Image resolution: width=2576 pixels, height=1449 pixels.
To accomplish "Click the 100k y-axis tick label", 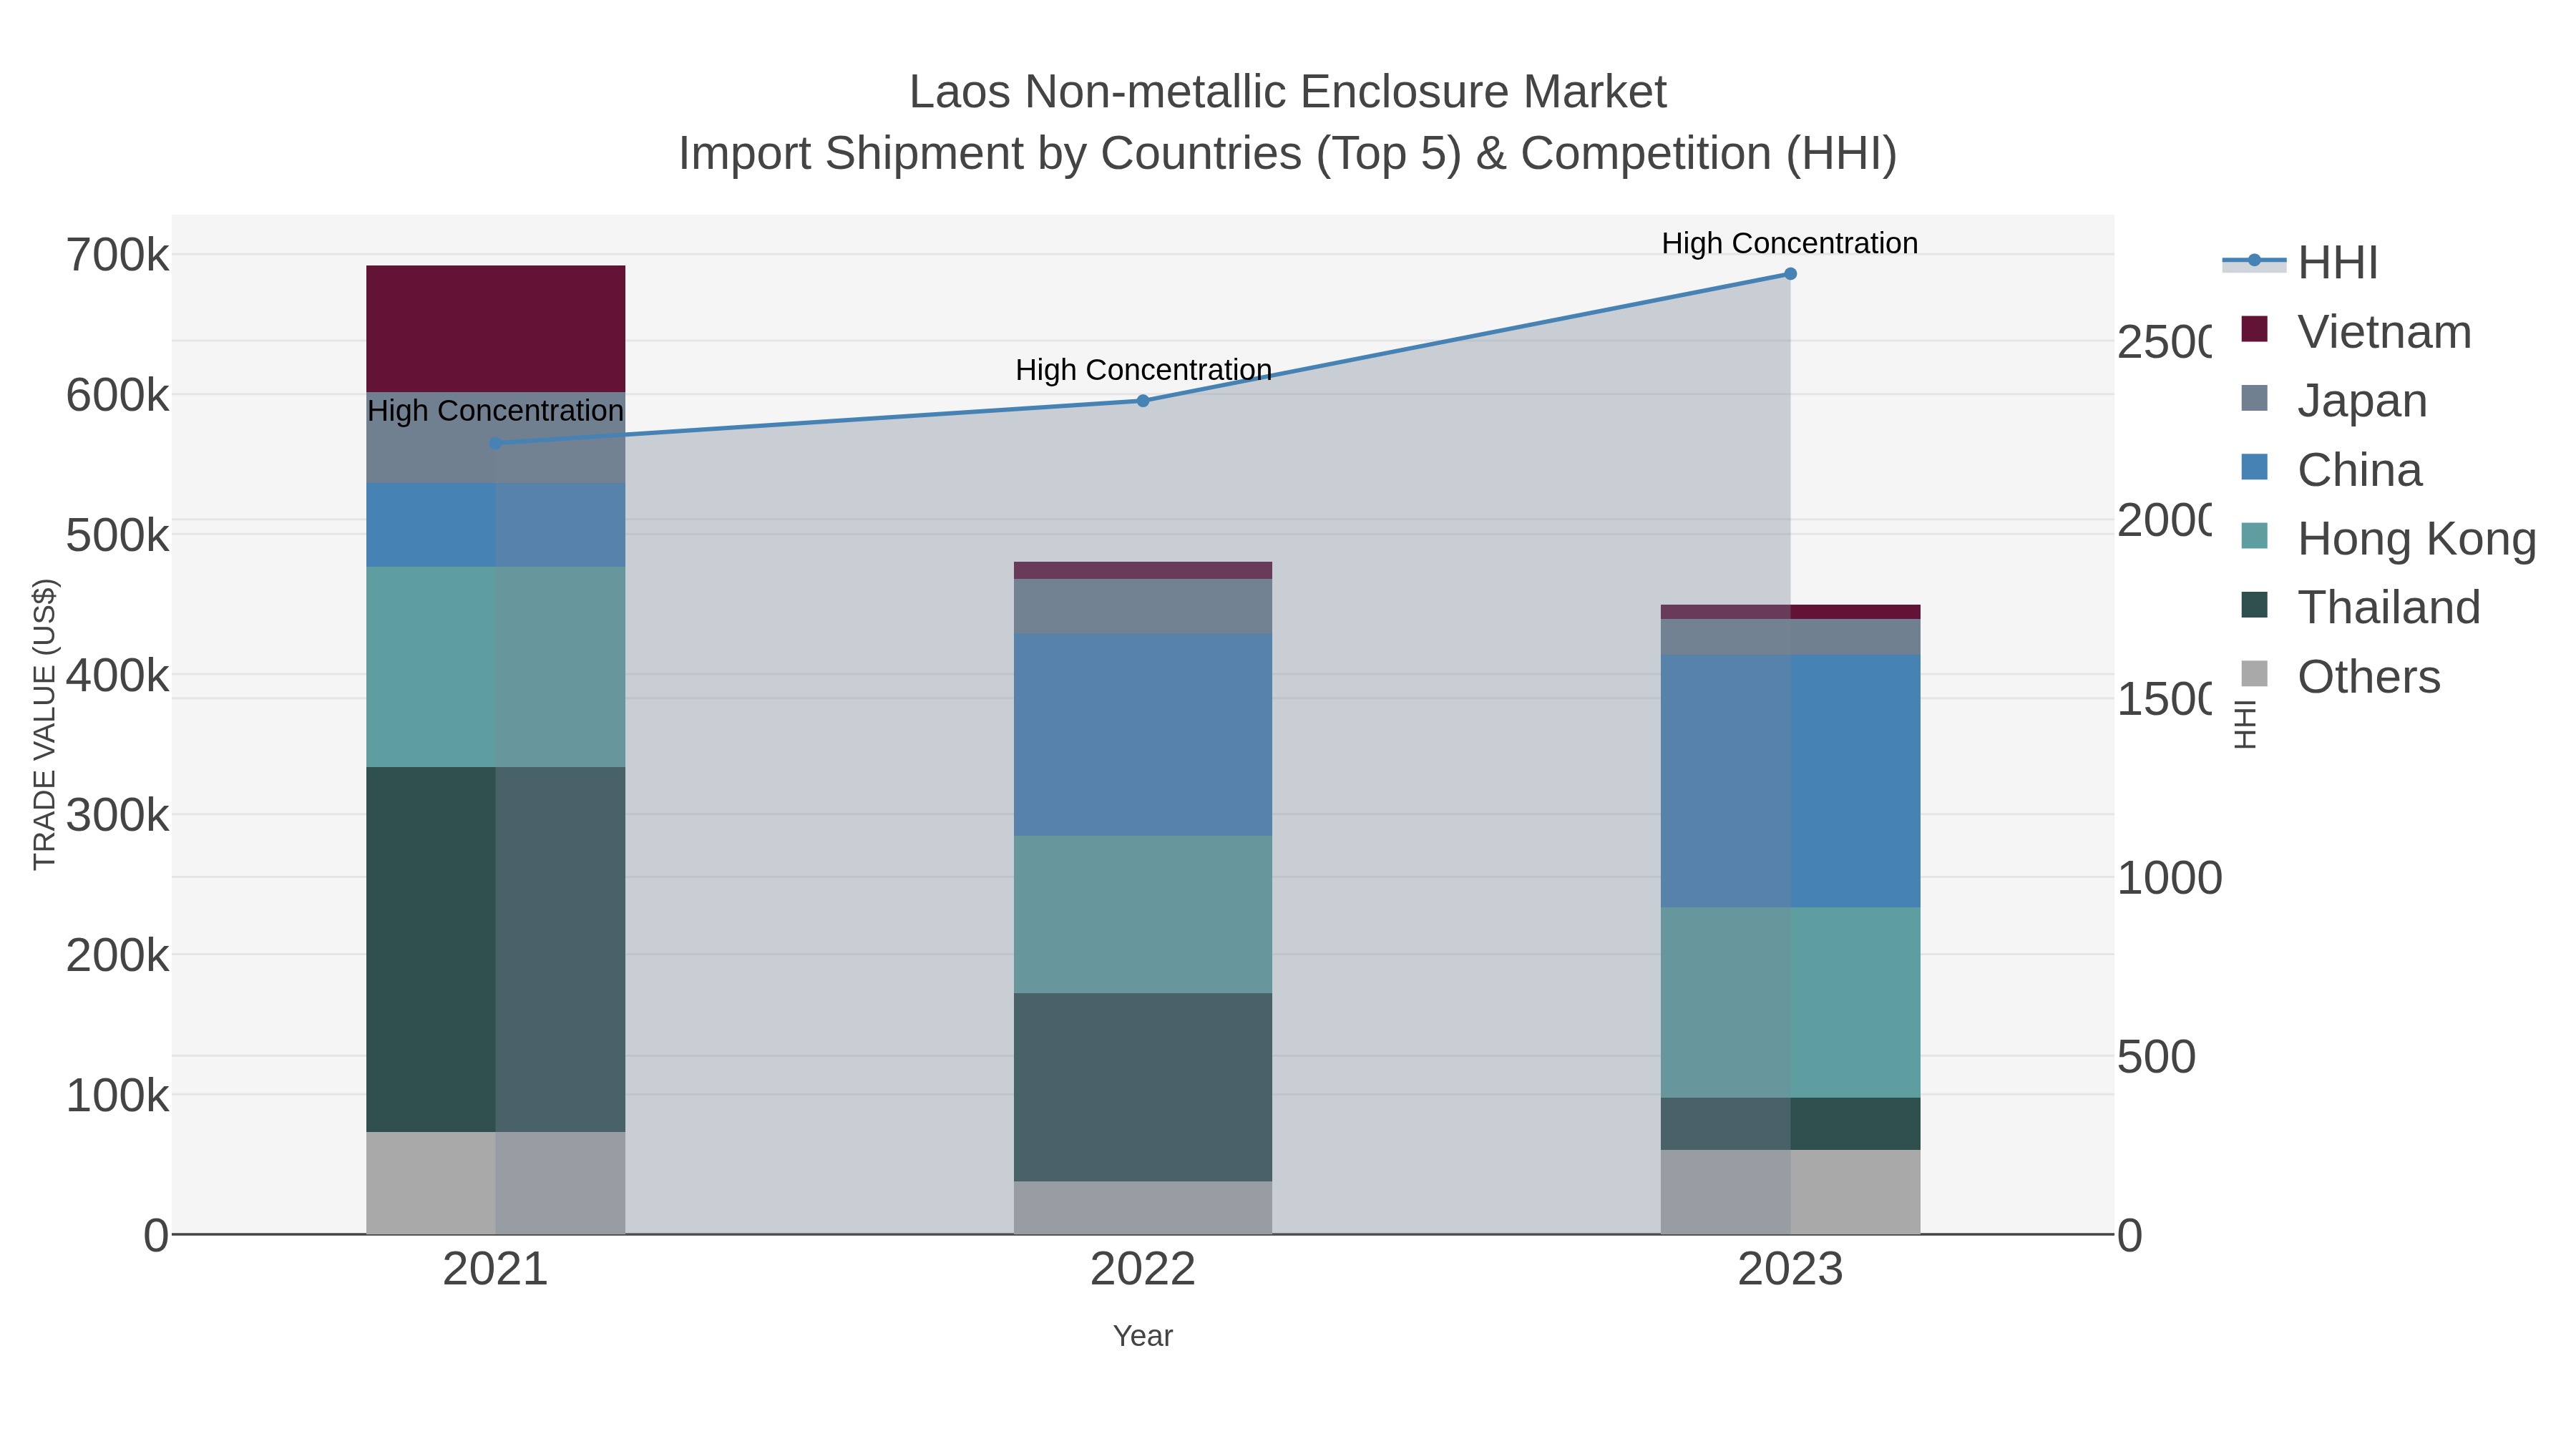I will (118, 1095).
